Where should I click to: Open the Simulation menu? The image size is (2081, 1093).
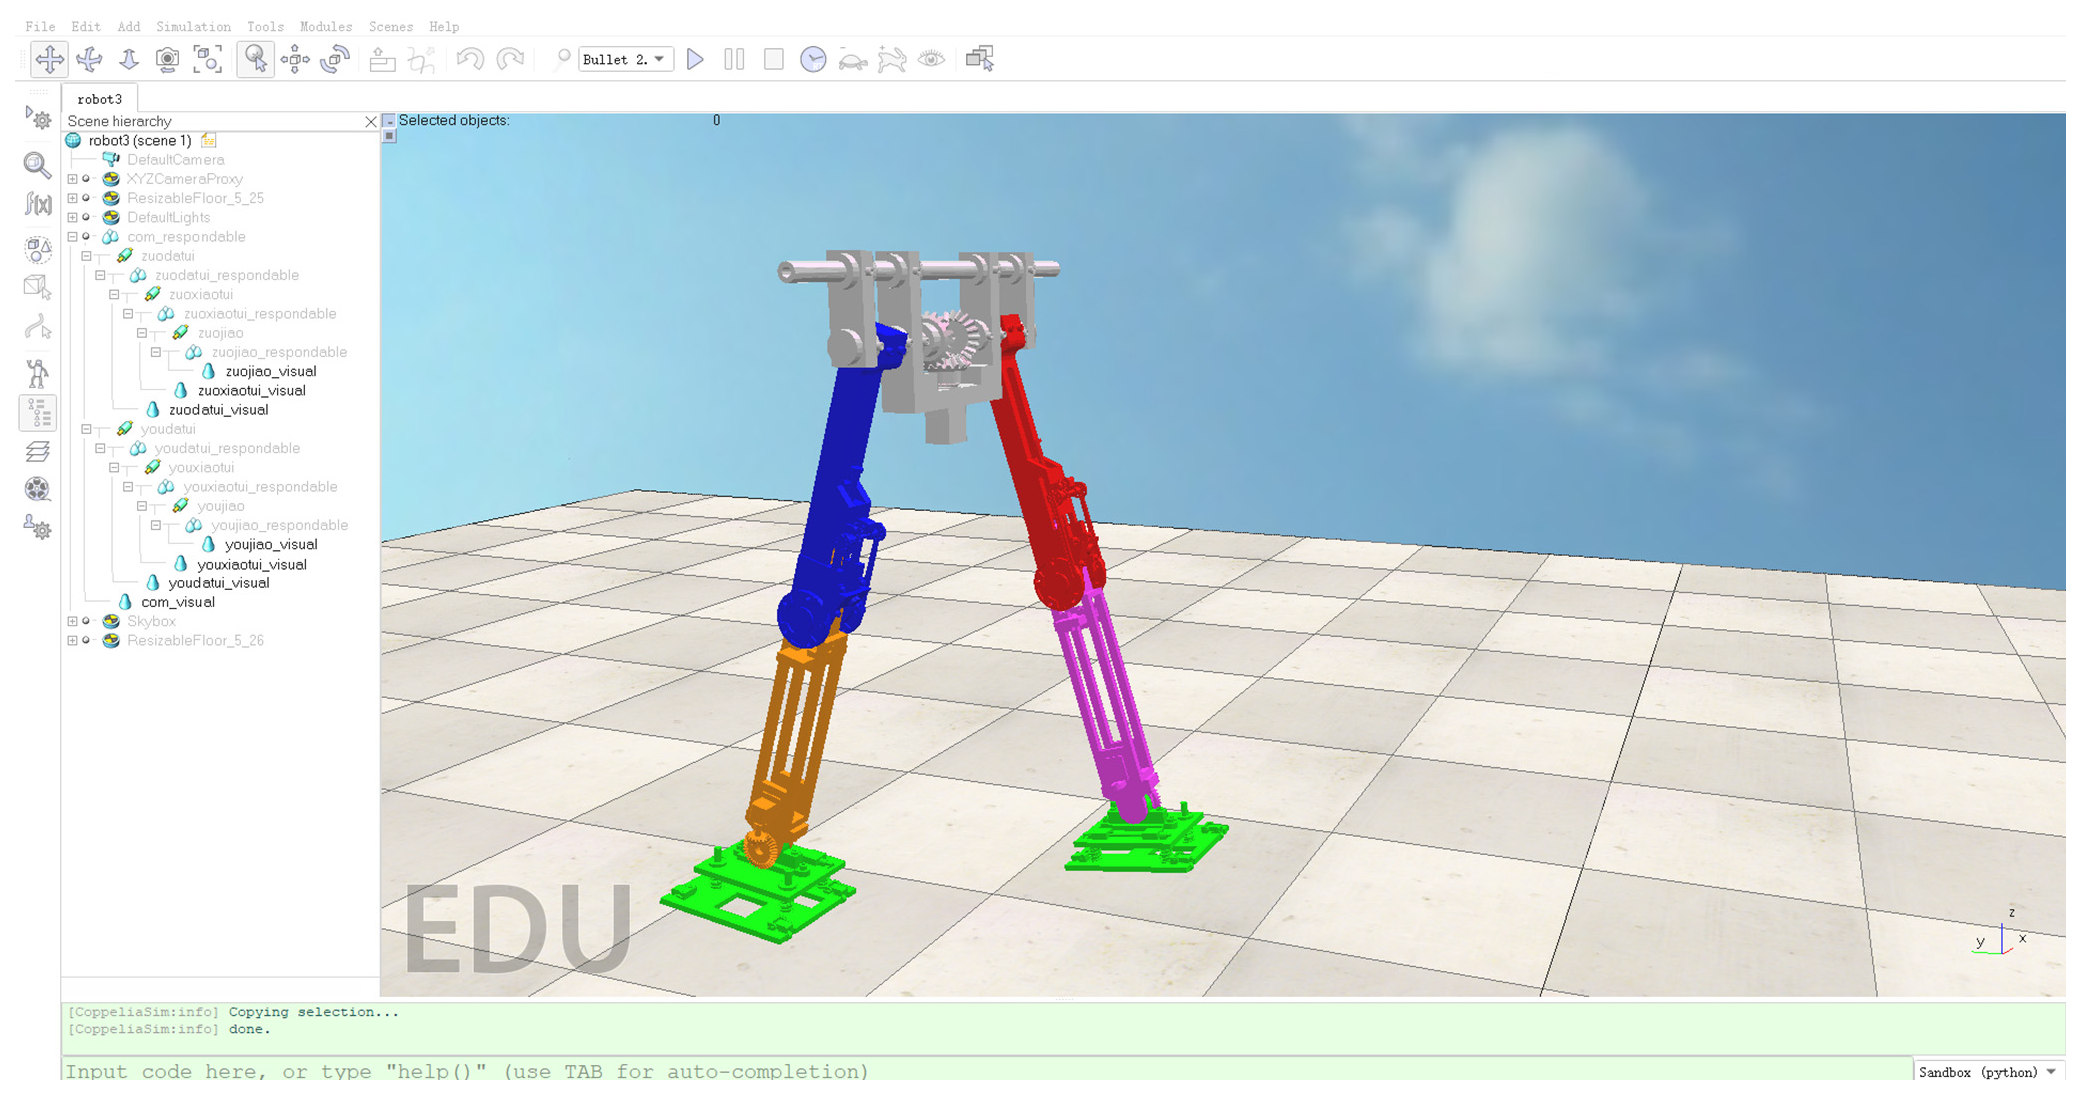click(x=193, y=27)
